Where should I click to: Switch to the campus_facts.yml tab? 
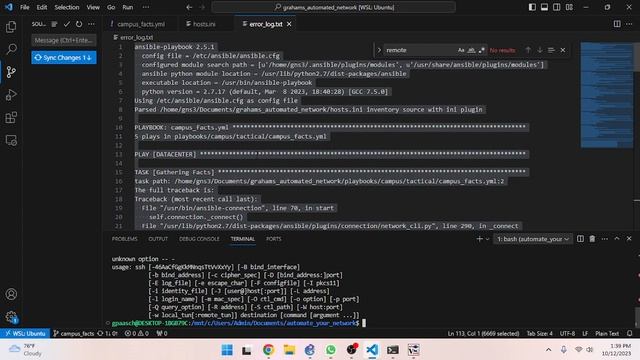[140, 24]
